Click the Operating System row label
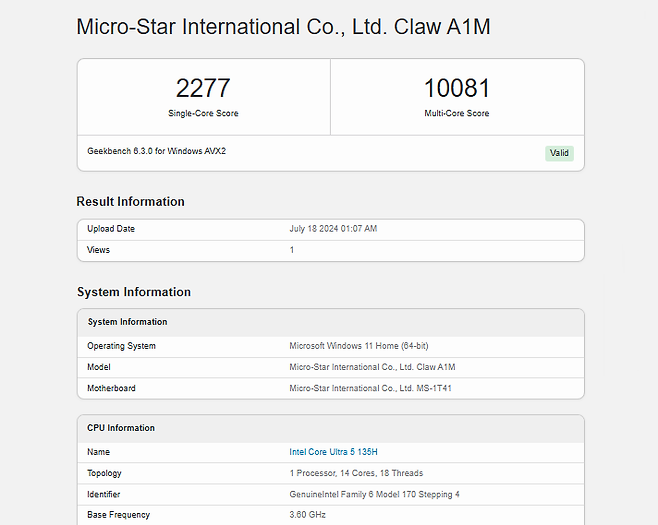 (x=121, y=346)
